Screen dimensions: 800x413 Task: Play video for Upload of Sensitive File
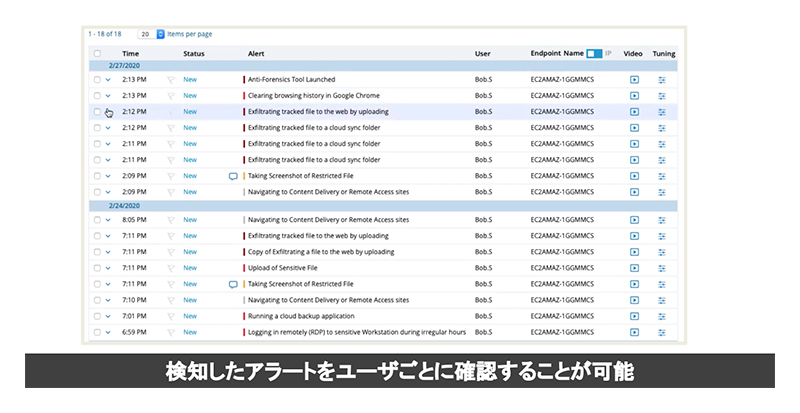[x=634, y=268]
